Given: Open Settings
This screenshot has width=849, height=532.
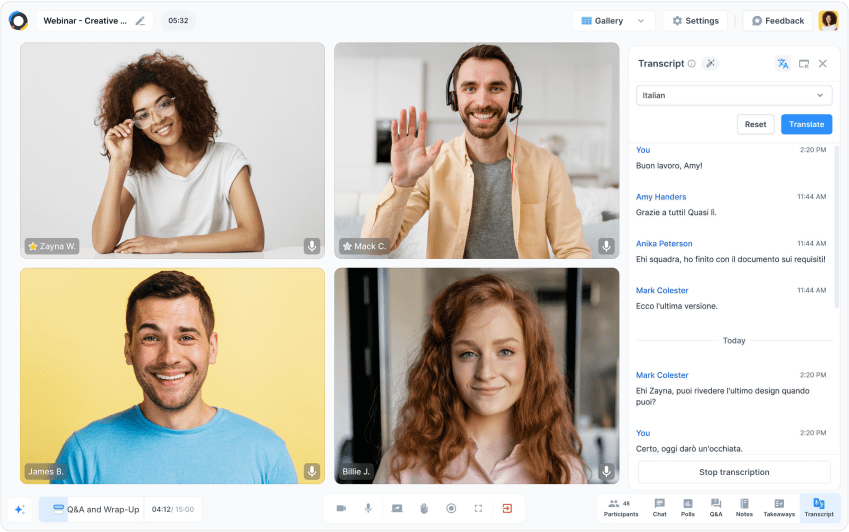Looking at the screenshot, I should [695, 21].
